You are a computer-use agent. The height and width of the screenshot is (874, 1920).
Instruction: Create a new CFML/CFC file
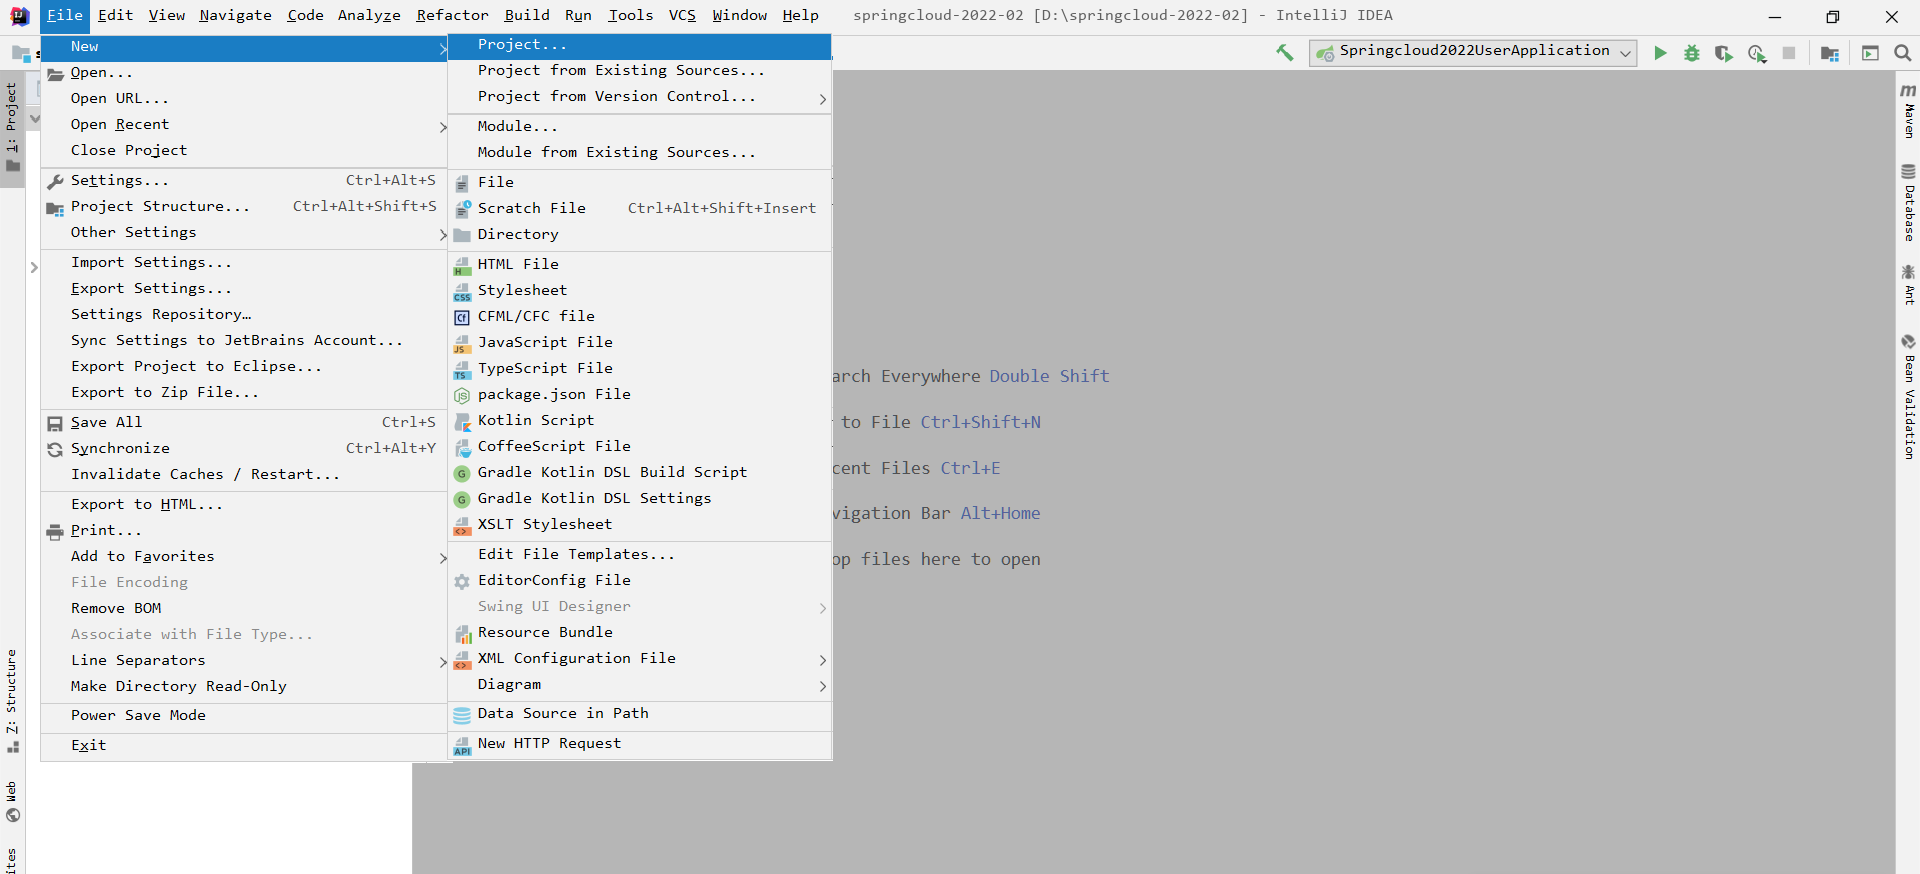pos(640,316)
